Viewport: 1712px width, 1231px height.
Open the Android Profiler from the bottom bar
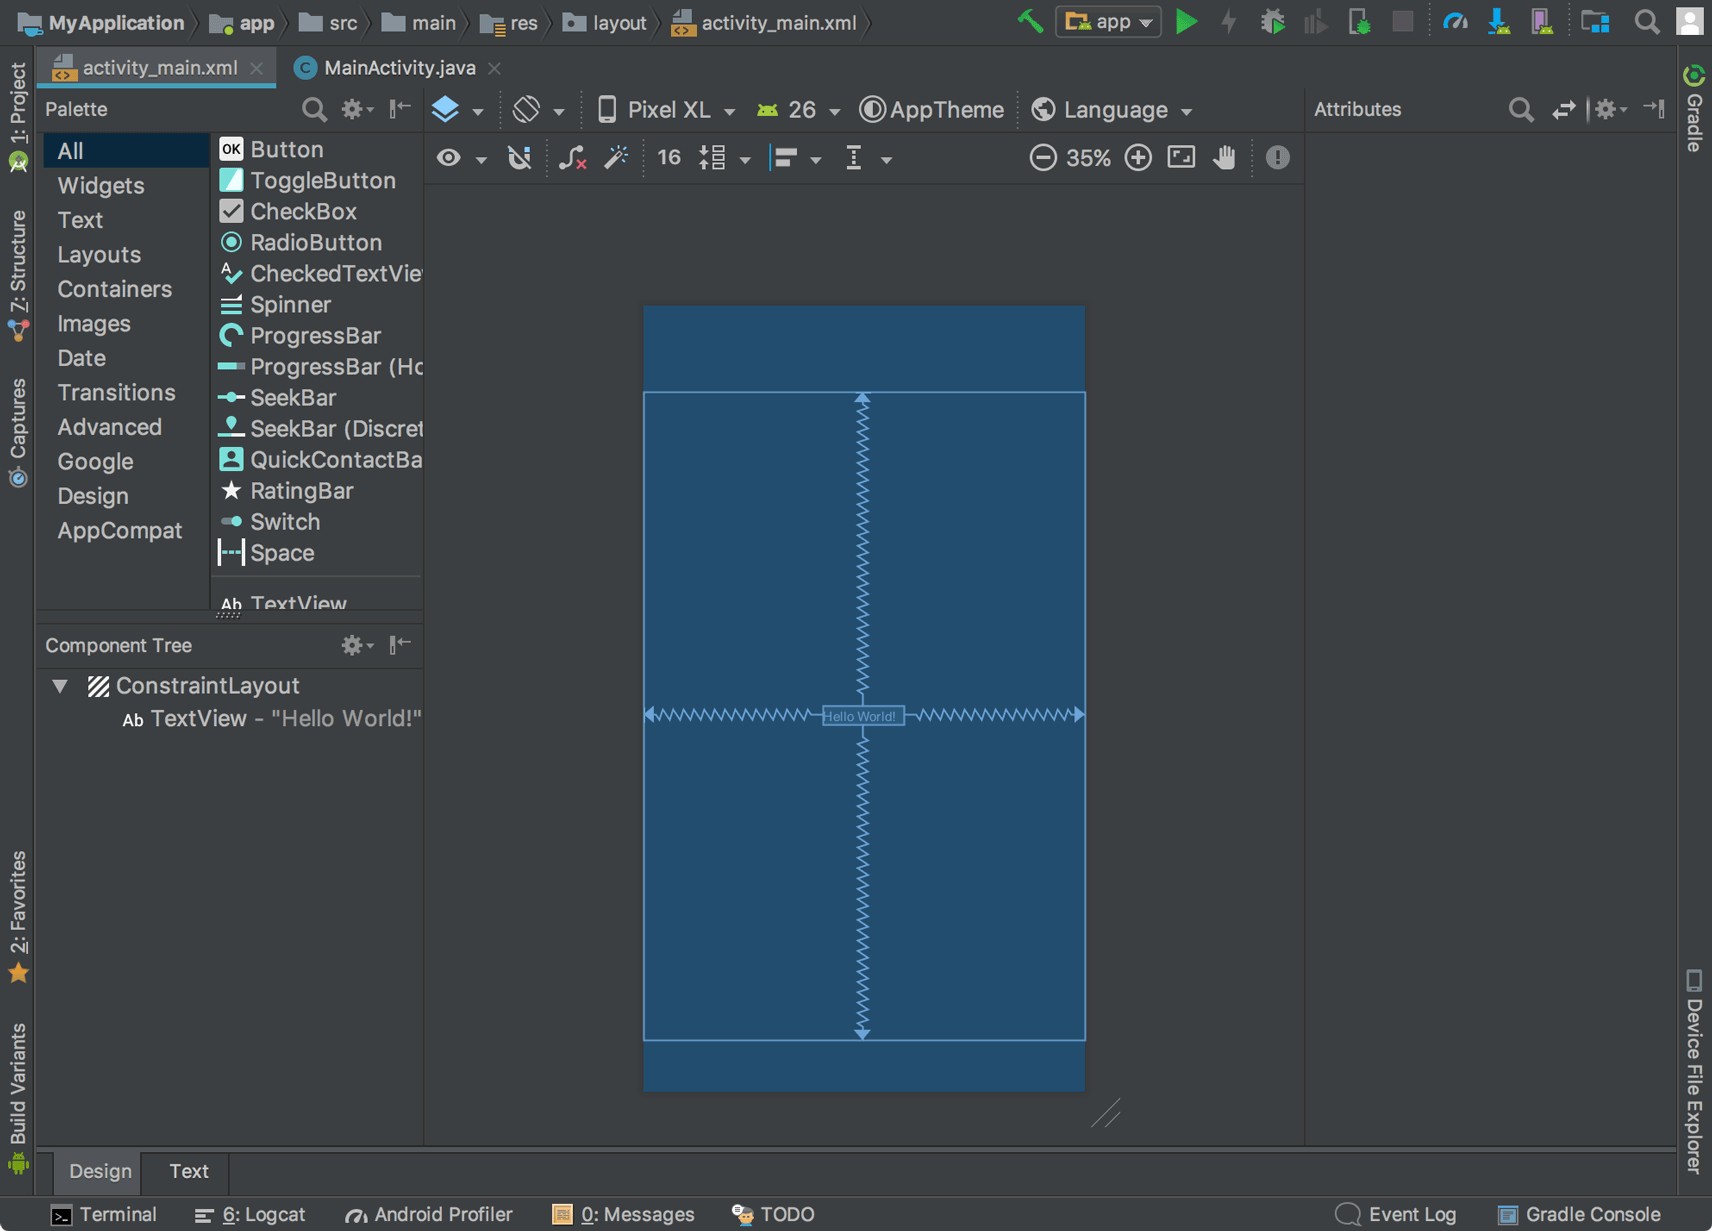[x=427, y=1214]
